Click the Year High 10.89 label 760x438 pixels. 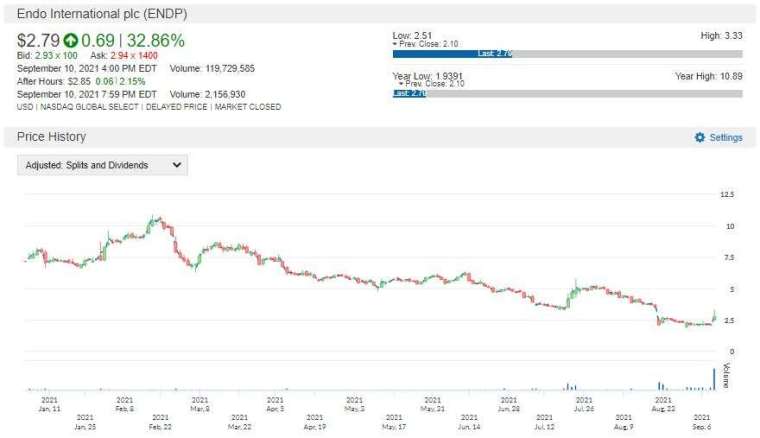coord(709,76)
